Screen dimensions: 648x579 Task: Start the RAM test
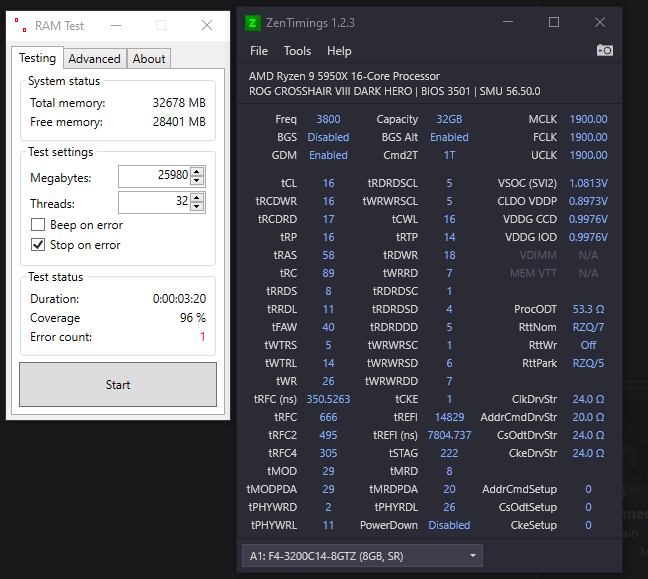tap(118, 385)
